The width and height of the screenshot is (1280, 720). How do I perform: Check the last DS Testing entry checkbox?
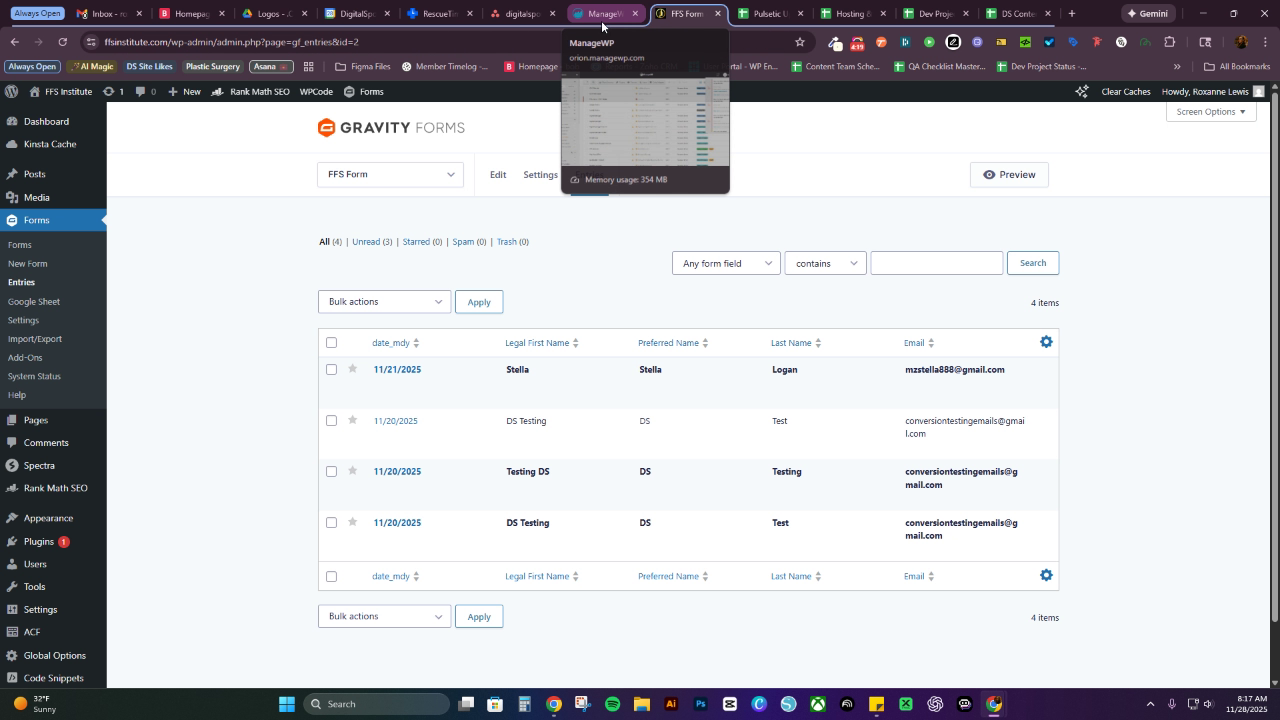tap(331, 523)
